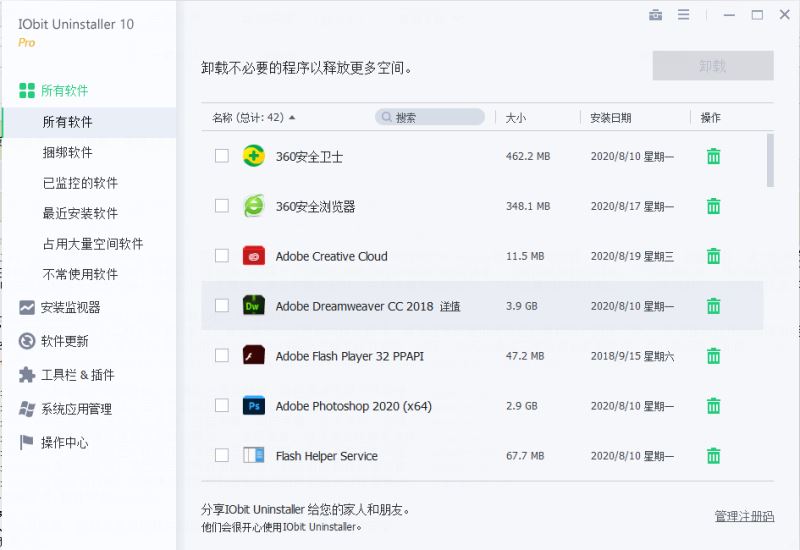This screenshot has height=550, width=800.
Task: Click the toolbox briefcase icon in title bar
Action: pos(656,15)
